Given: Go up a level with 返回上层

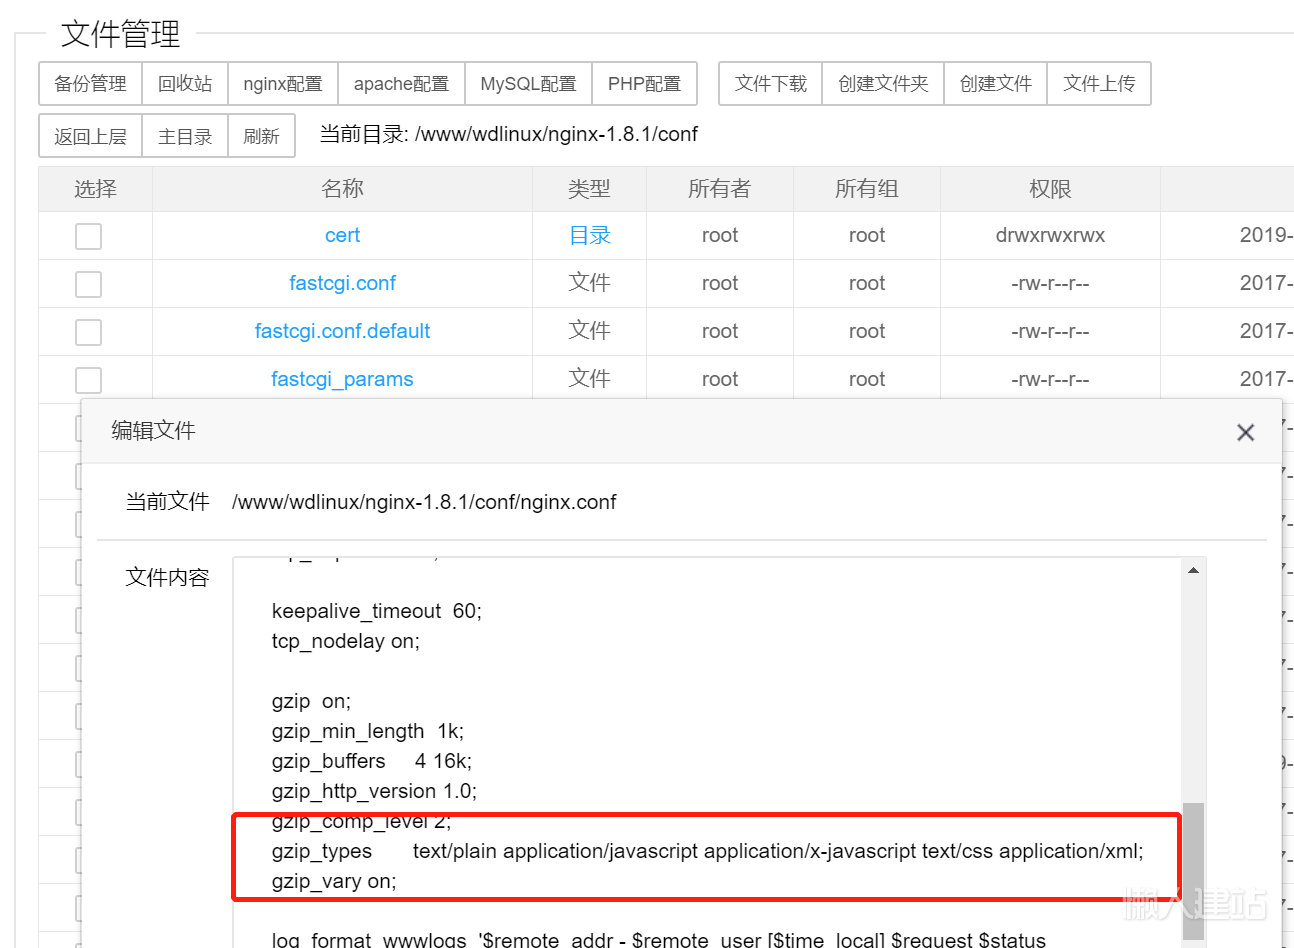Looking at the screenshot, I should [x=90, y=134].
